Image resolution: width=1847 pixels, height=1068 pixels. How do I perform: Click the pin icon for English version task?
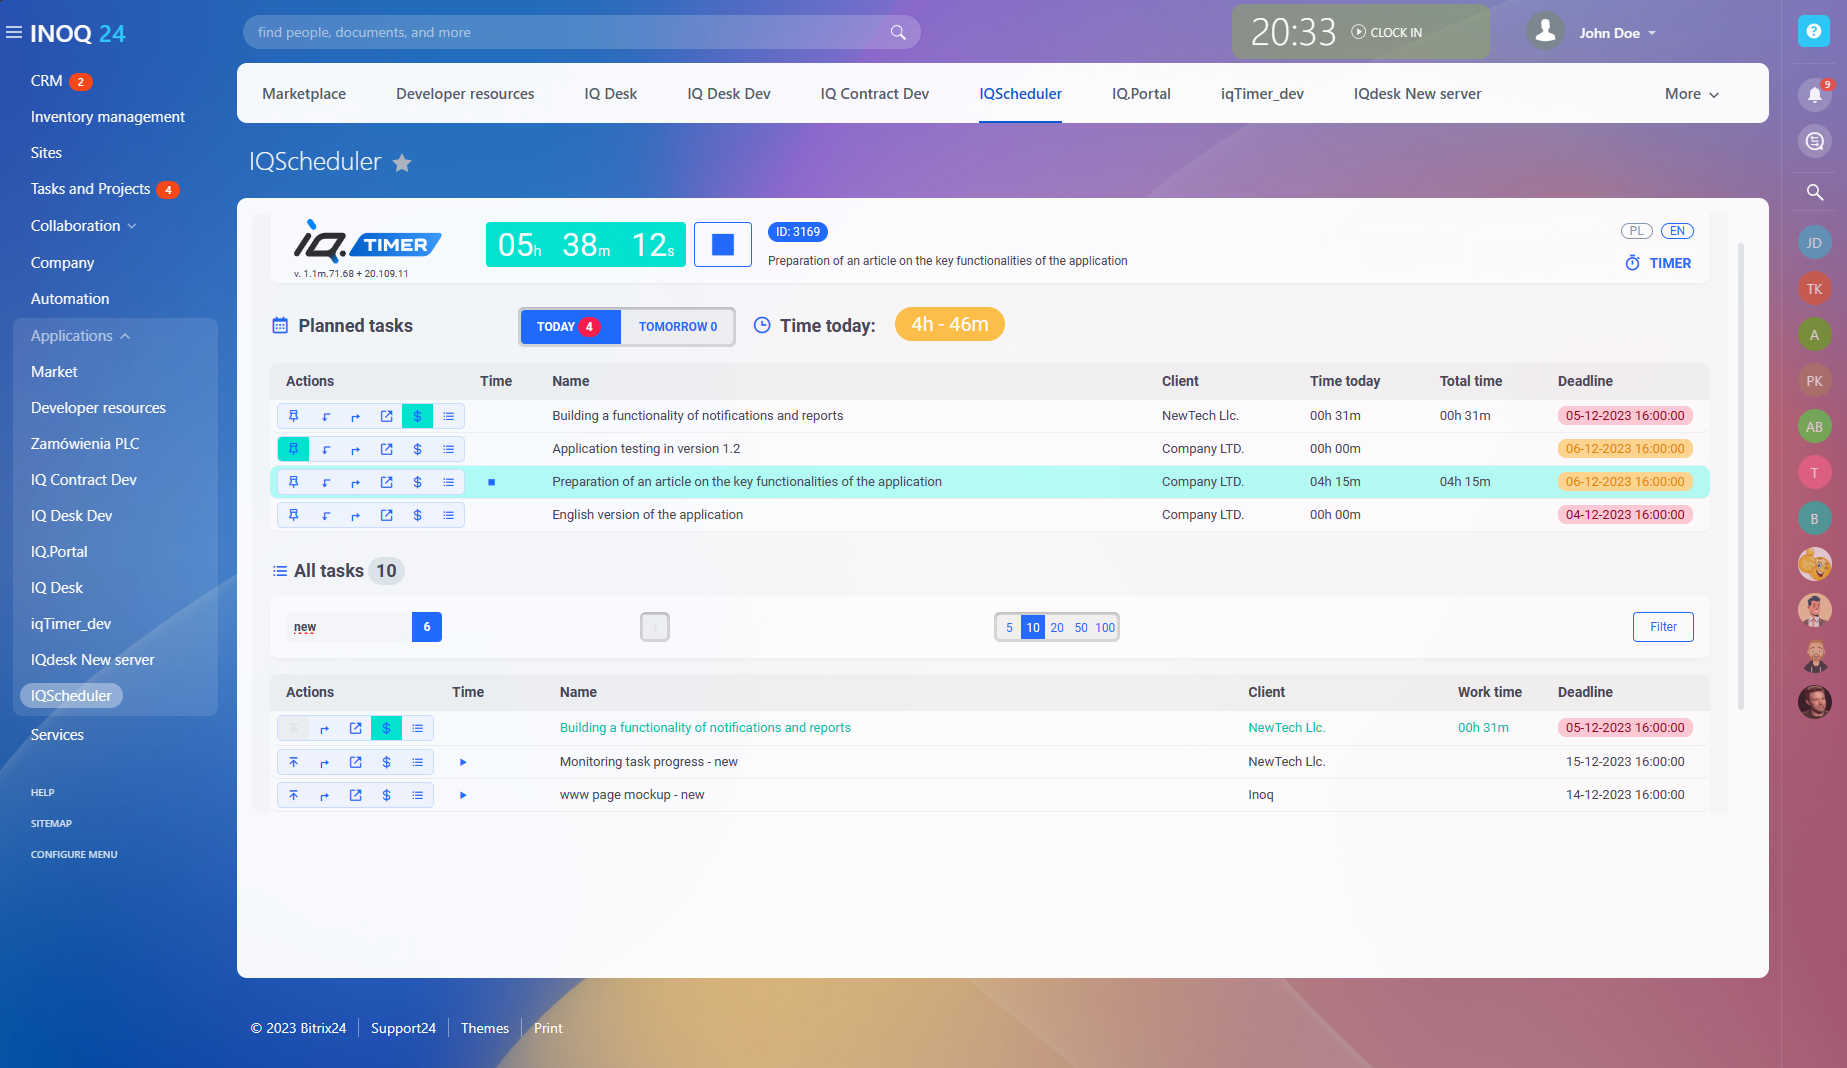tap(293, 515)
